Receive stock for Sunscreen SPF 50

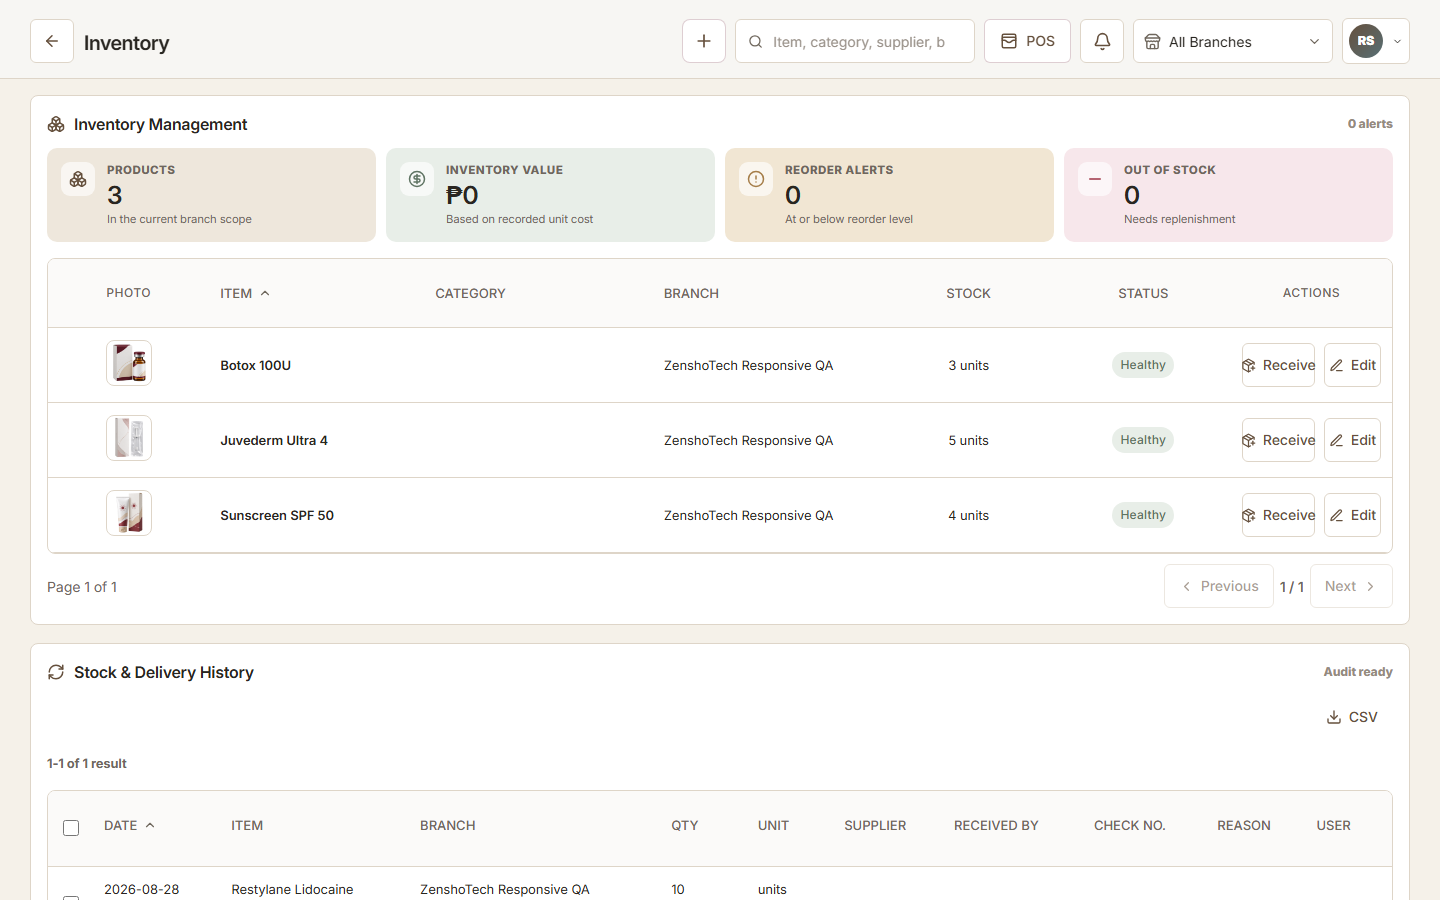[x=1278, y=515]
